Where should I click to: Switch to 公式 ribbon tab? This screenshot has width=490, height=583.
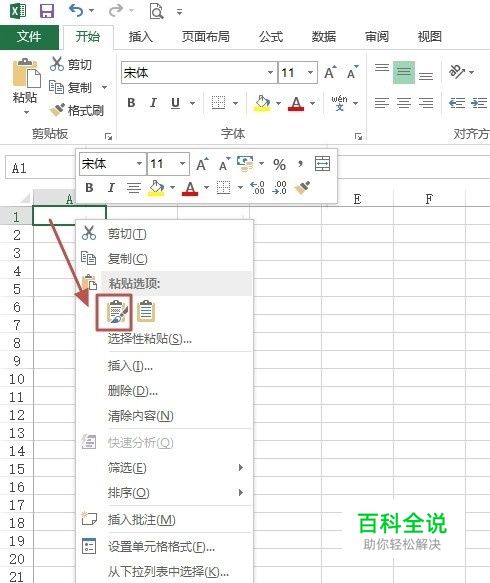coord(271,37)
